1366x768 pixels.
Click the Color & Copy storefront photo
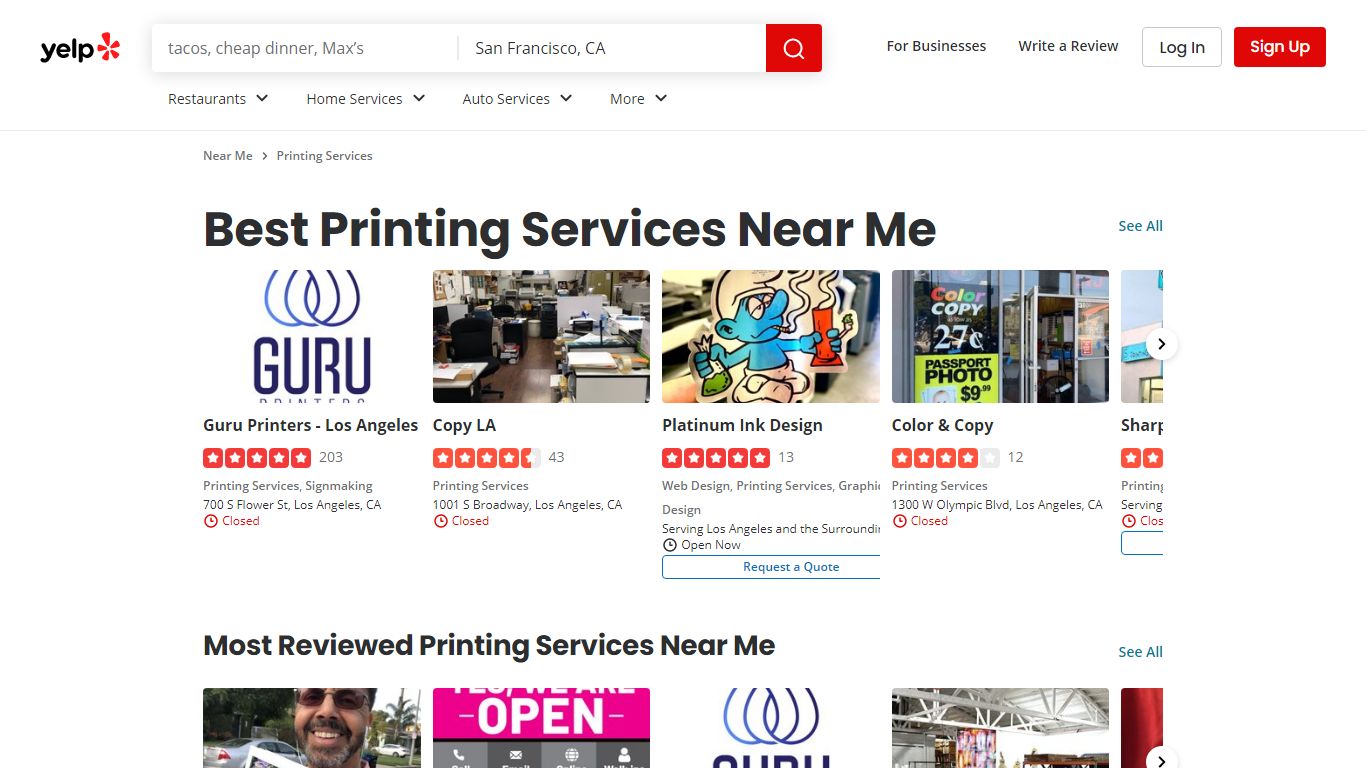[1000, 336]
